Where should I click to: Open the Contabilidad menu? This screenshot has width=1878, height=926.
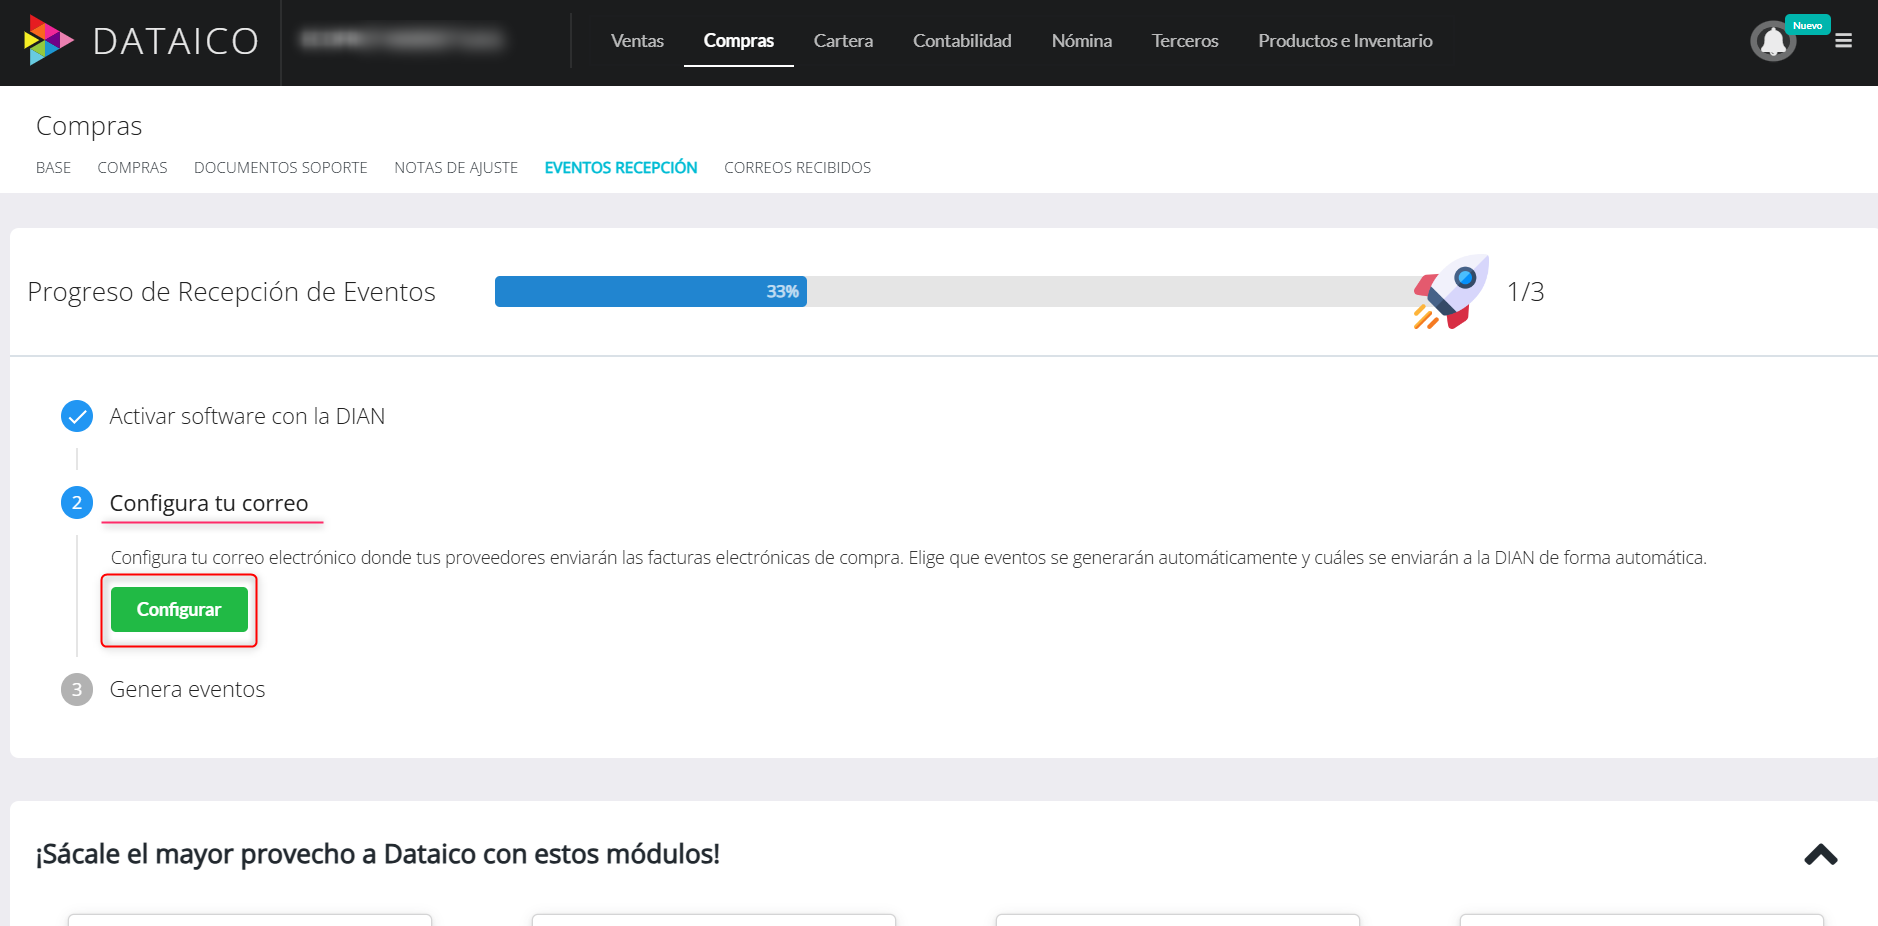(961, 41)
